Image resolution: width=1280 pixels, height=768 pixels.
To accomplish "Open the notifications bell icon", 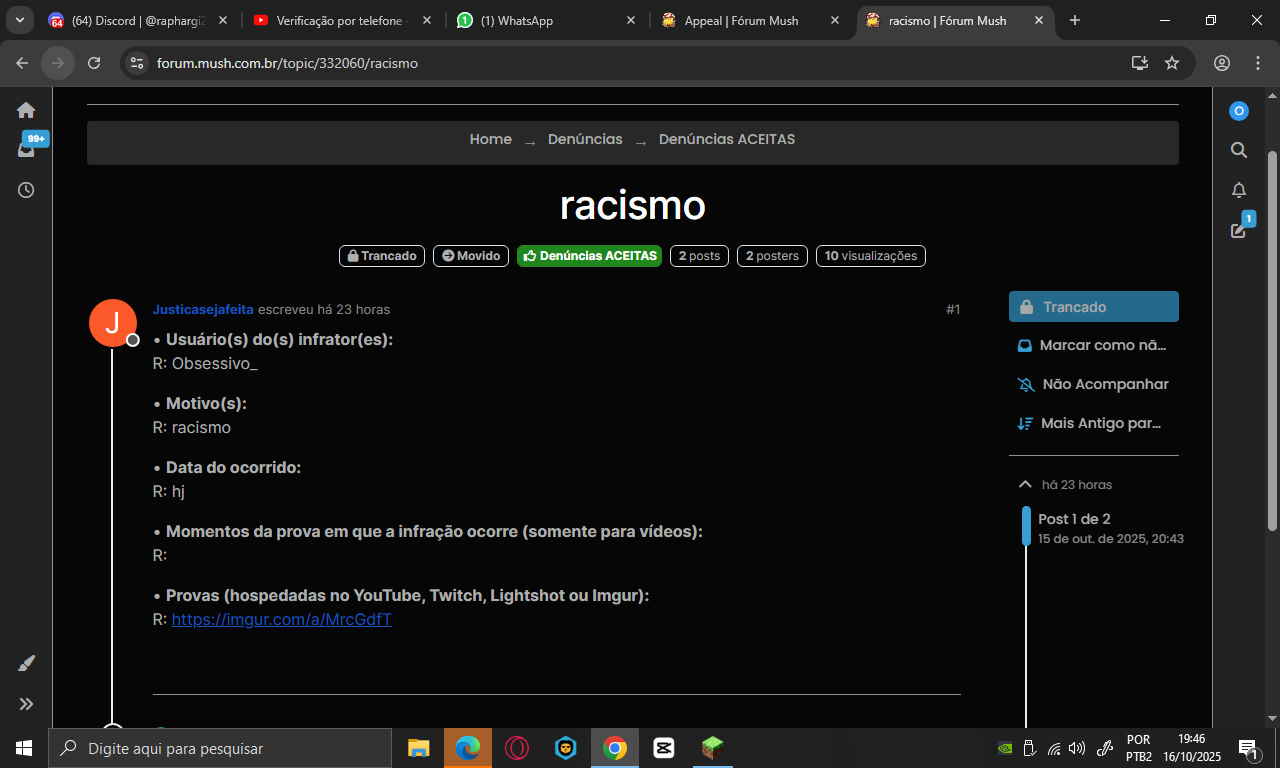I will tap(1239, 190).
